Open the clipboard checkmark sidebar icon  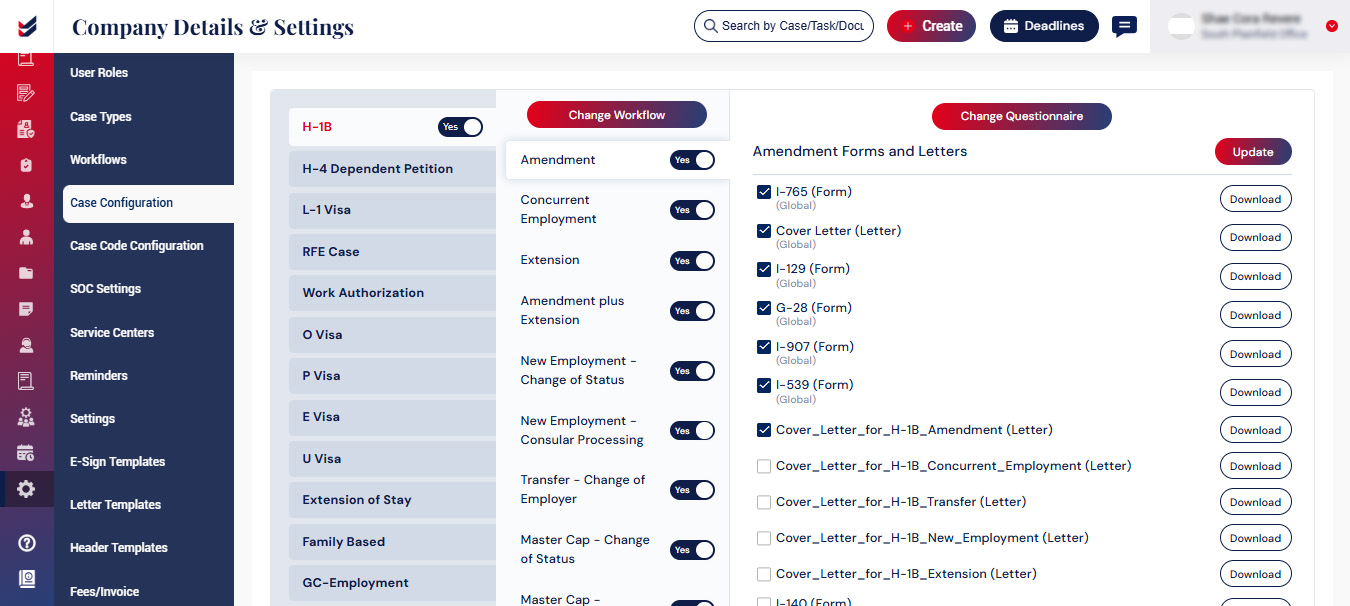26,166
